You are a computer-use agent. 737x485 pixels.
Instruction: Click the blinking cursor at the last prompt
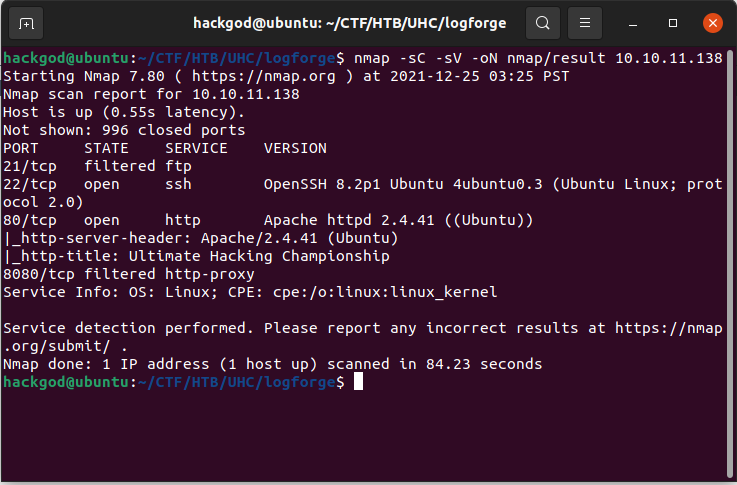point(358,383)
